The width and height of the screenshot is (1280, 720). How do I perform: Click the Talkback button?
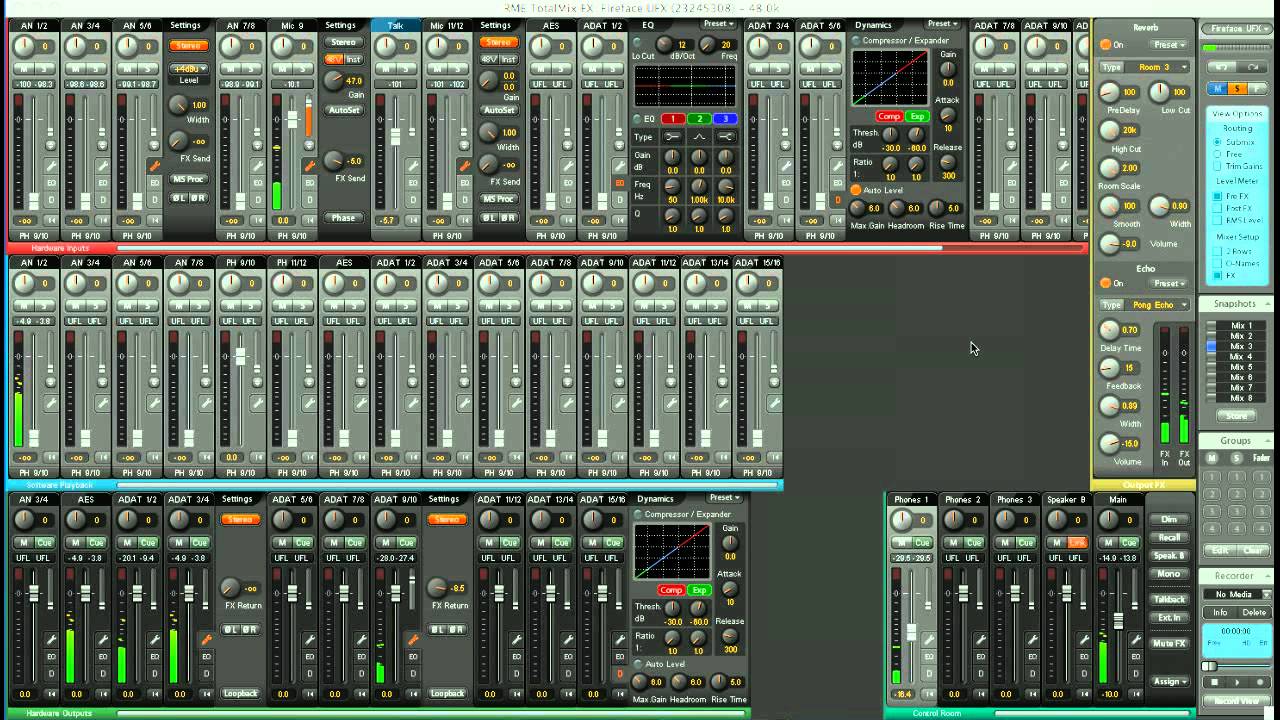point(1169,599)
